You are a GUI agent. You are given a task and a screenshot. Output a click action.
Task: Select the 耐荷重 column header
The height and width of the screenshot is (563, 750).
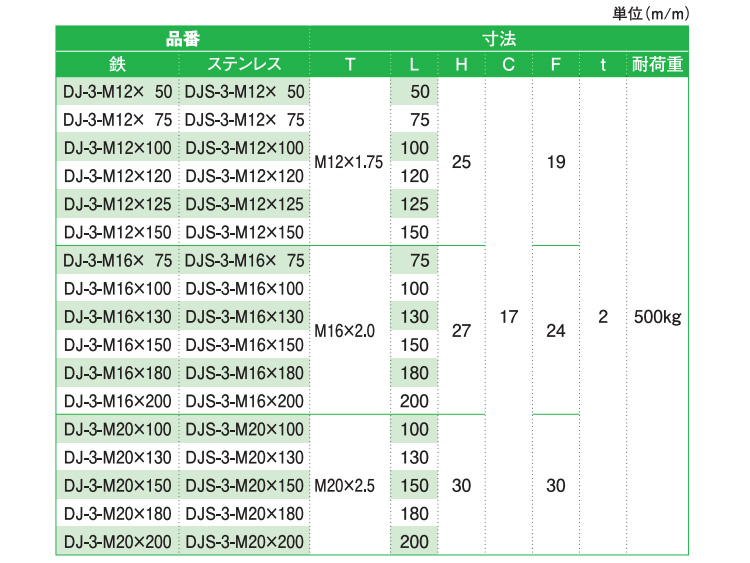click(x=657, y=64)
